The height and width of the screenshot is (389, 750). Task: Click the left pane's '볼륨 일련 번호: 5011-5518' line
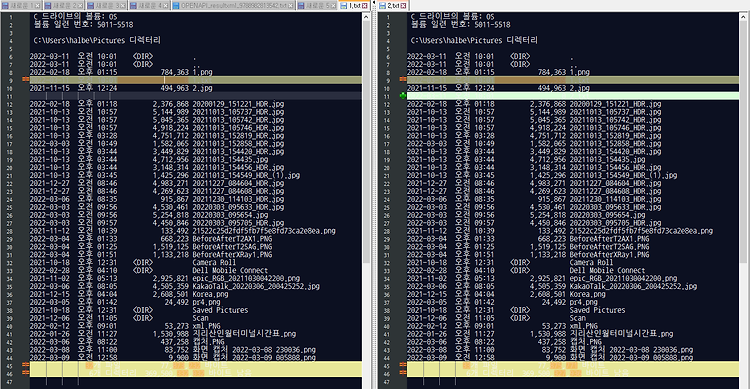(83, 24)
